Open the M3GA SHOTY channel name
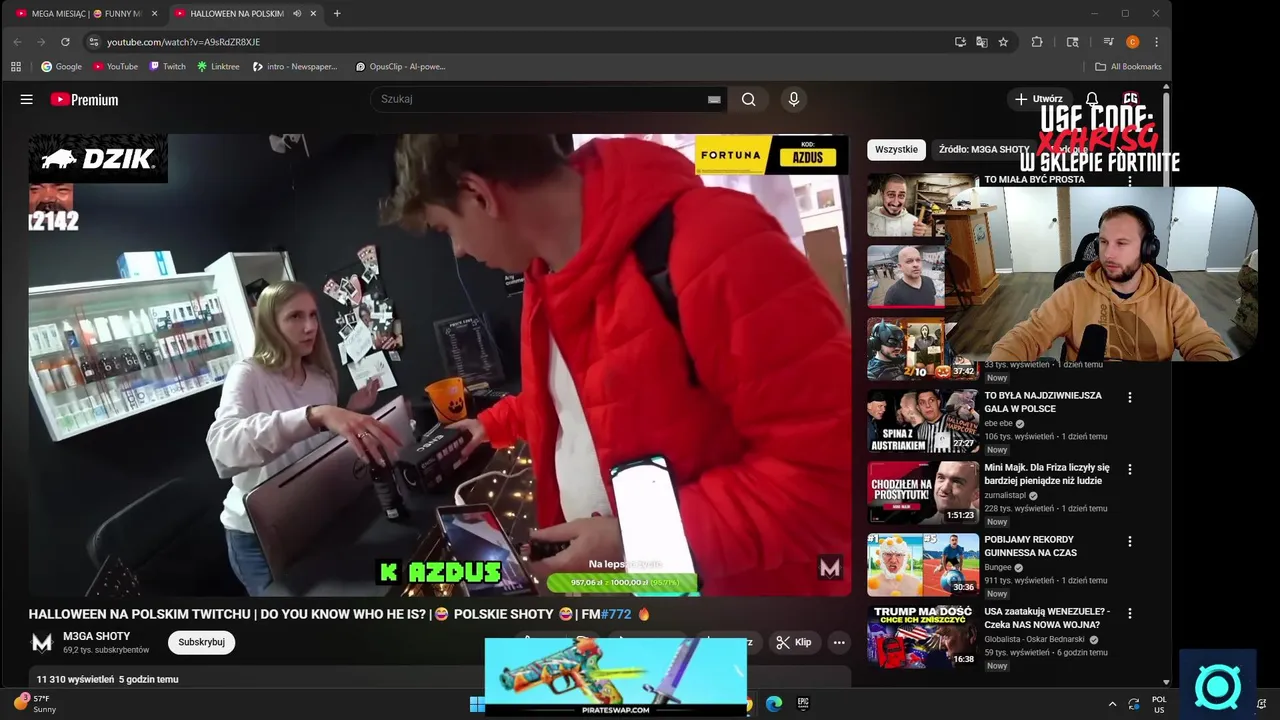This screenshot has width=1280, height=720. pyautogui.click(x=97, y=636)
